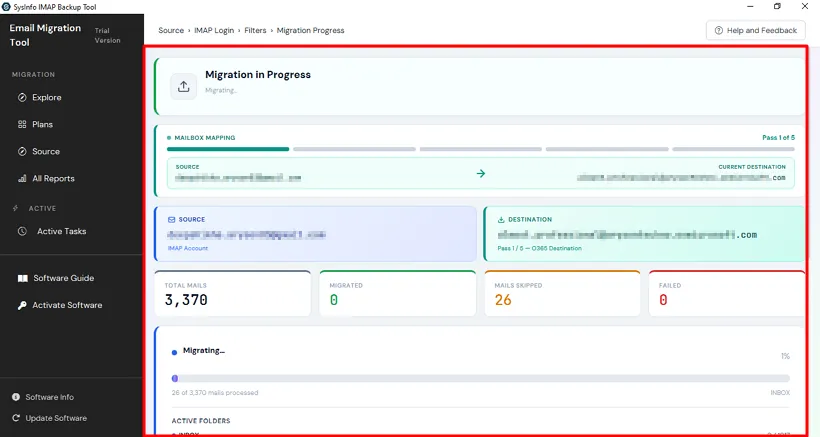
Task: Click the 'Trial Version' label
Action: pos(107,36)
